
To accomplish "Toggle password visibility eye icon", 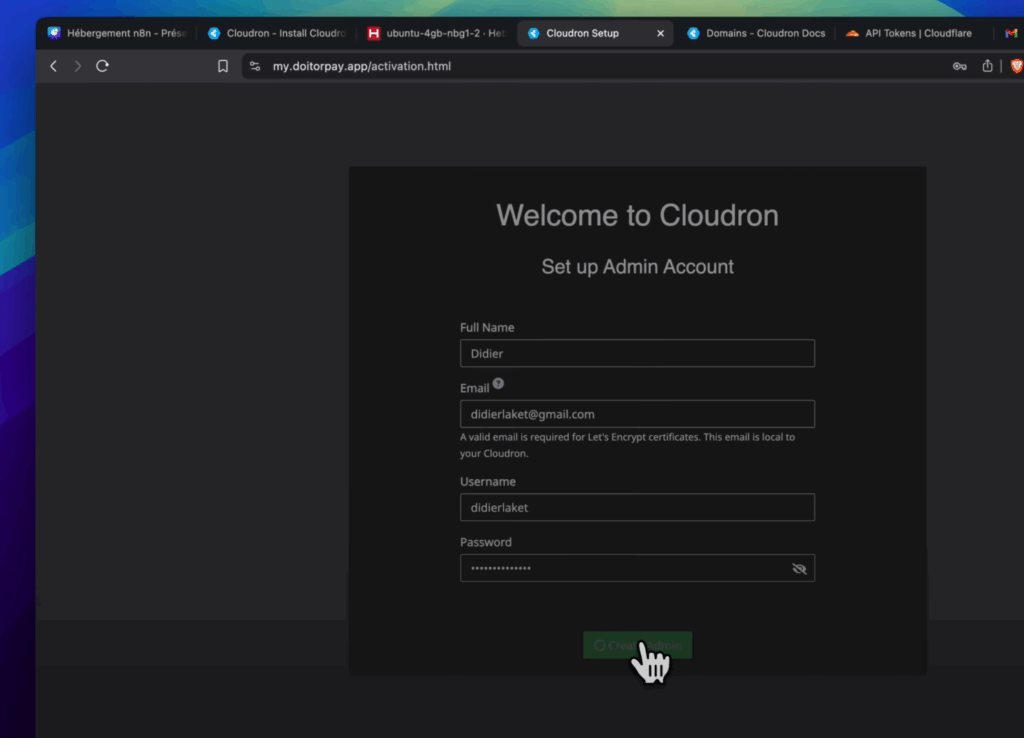I will pos(799,568).
